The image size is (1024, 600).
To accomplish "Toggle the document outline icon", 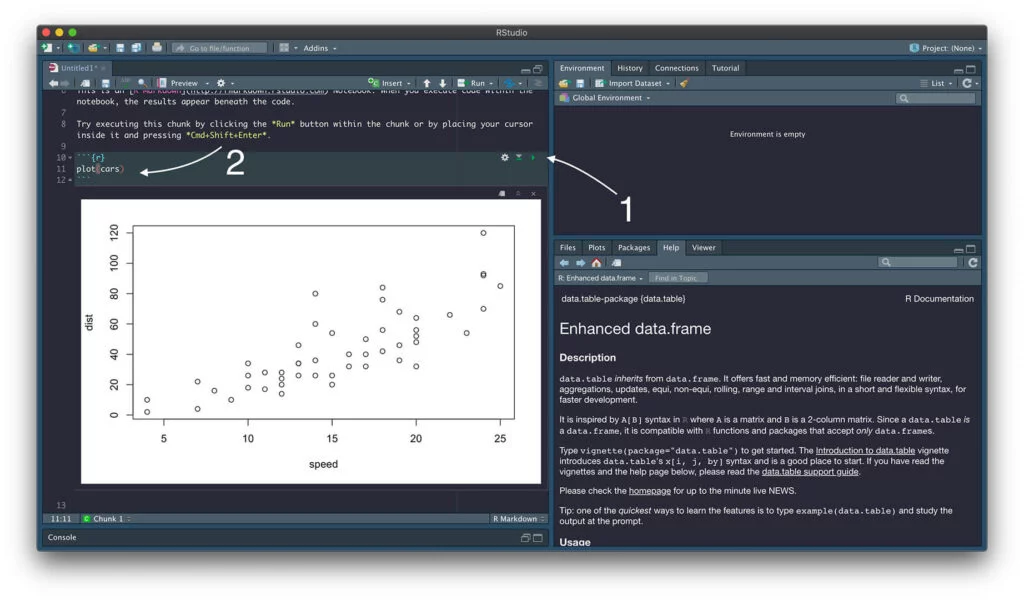I will click(538, 84).
